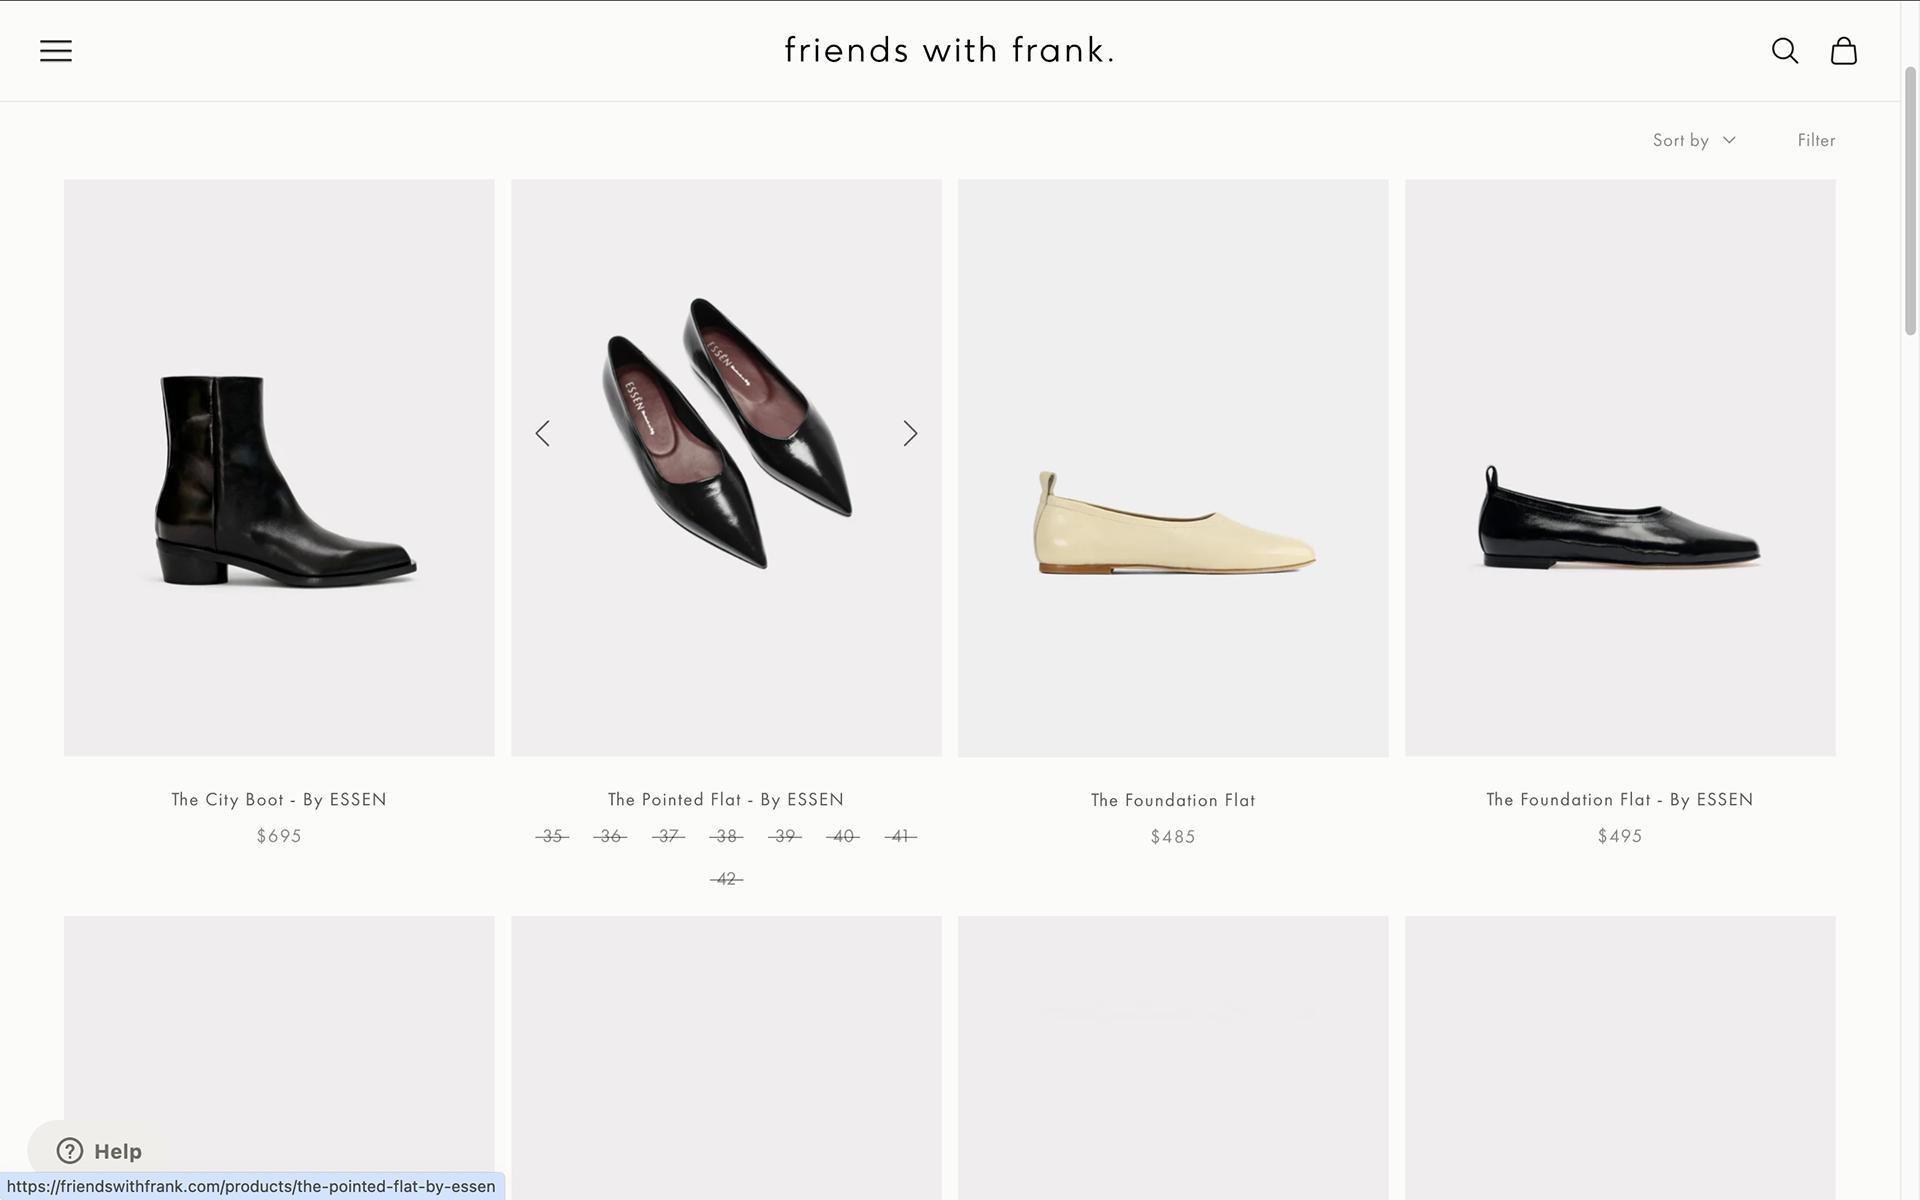Open the shopping bag
Viewport: 1920px width, 1200px height.
tap(1843, 51)
